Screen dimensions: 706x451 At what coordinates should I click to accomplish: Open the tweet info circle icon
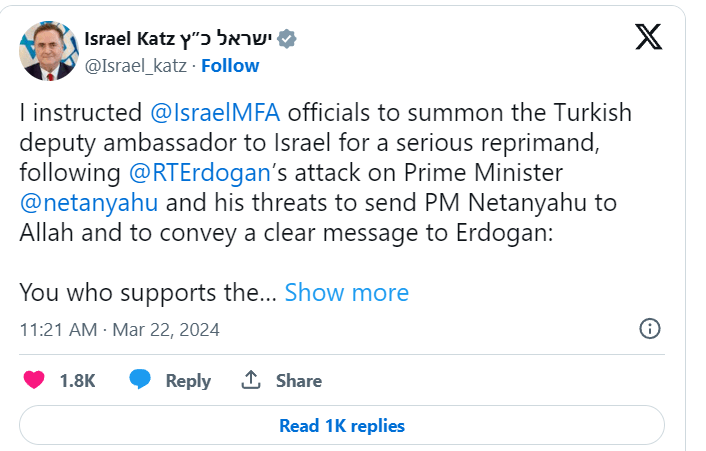click(649, 328)
